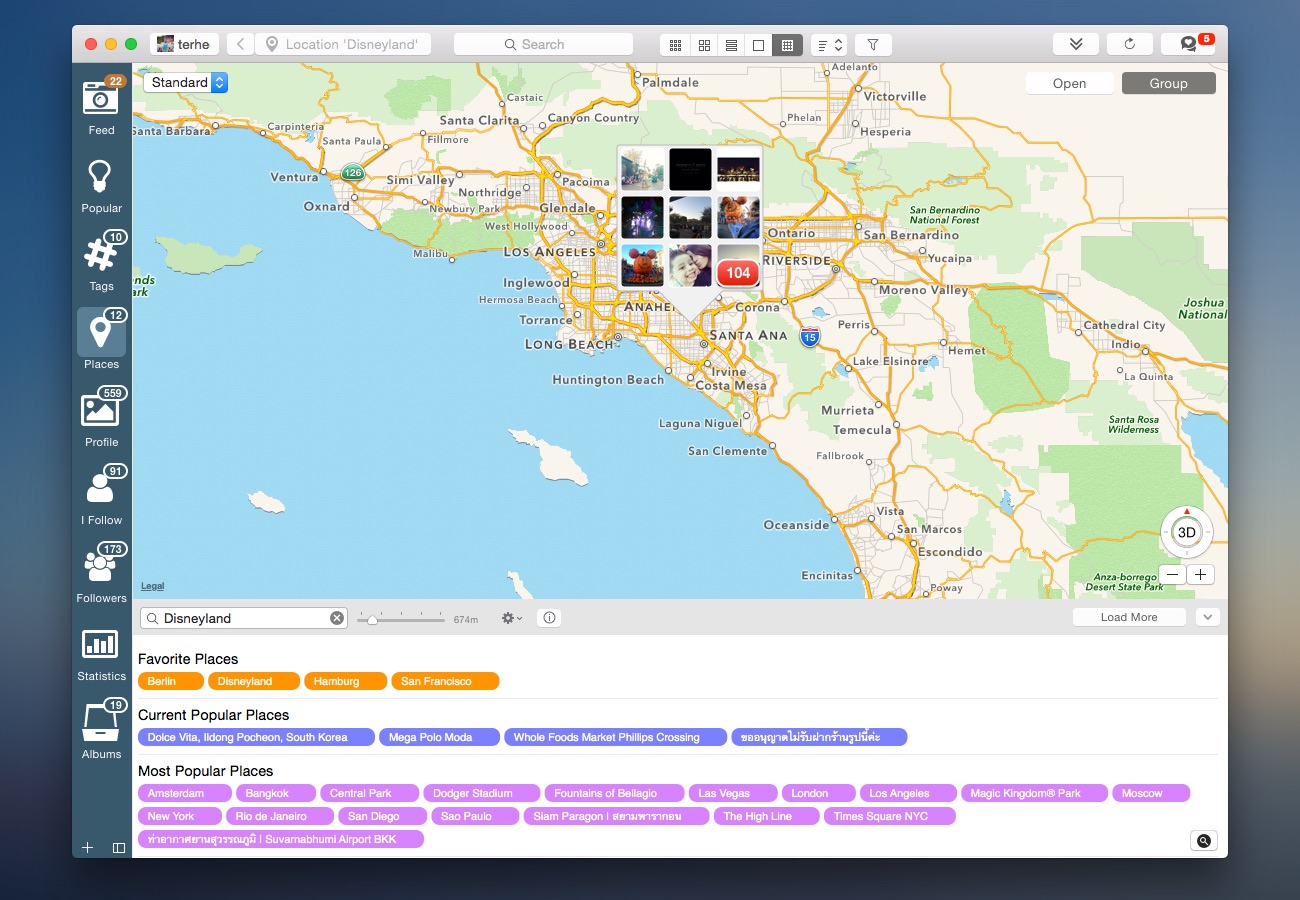Screen dimensions: 1300x900
Task: Open the Standard map type dropdown
Action: pyautogui.click(x=186, y=83)
